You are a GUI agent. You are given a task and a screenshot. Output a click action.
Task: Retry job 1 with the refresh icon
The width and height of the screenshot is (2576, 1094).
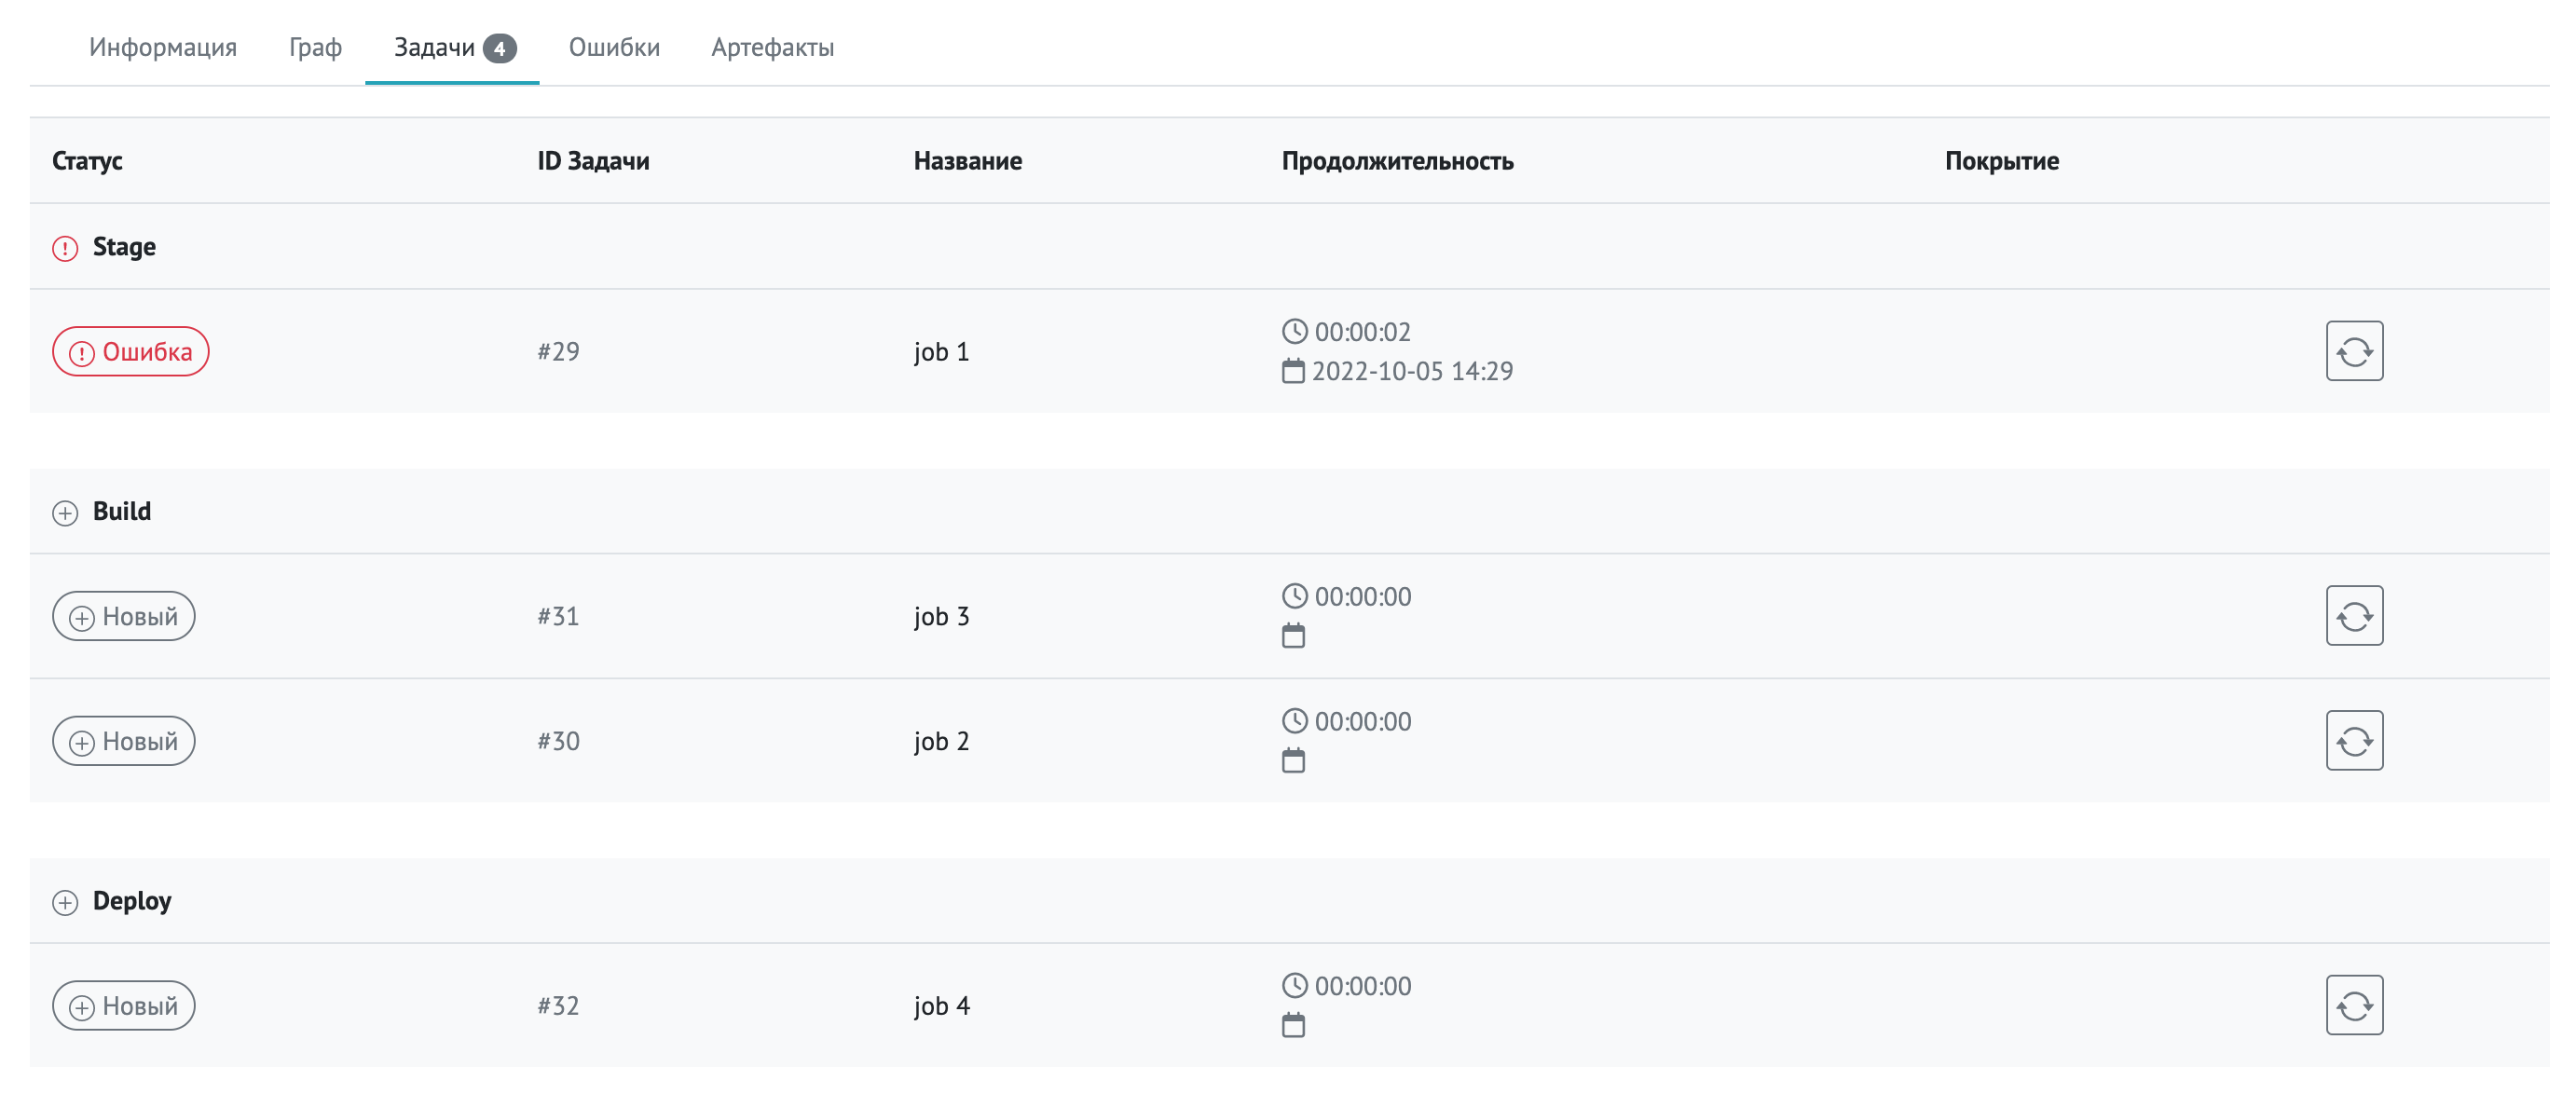(2354, 351)
